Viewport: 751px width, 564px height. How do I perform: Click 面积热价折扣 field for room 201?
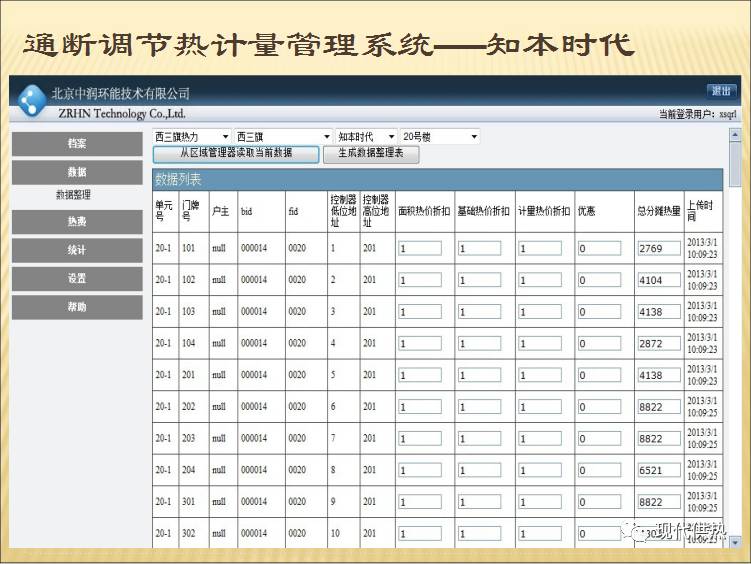pyautogui.click(x=420, y=375)
